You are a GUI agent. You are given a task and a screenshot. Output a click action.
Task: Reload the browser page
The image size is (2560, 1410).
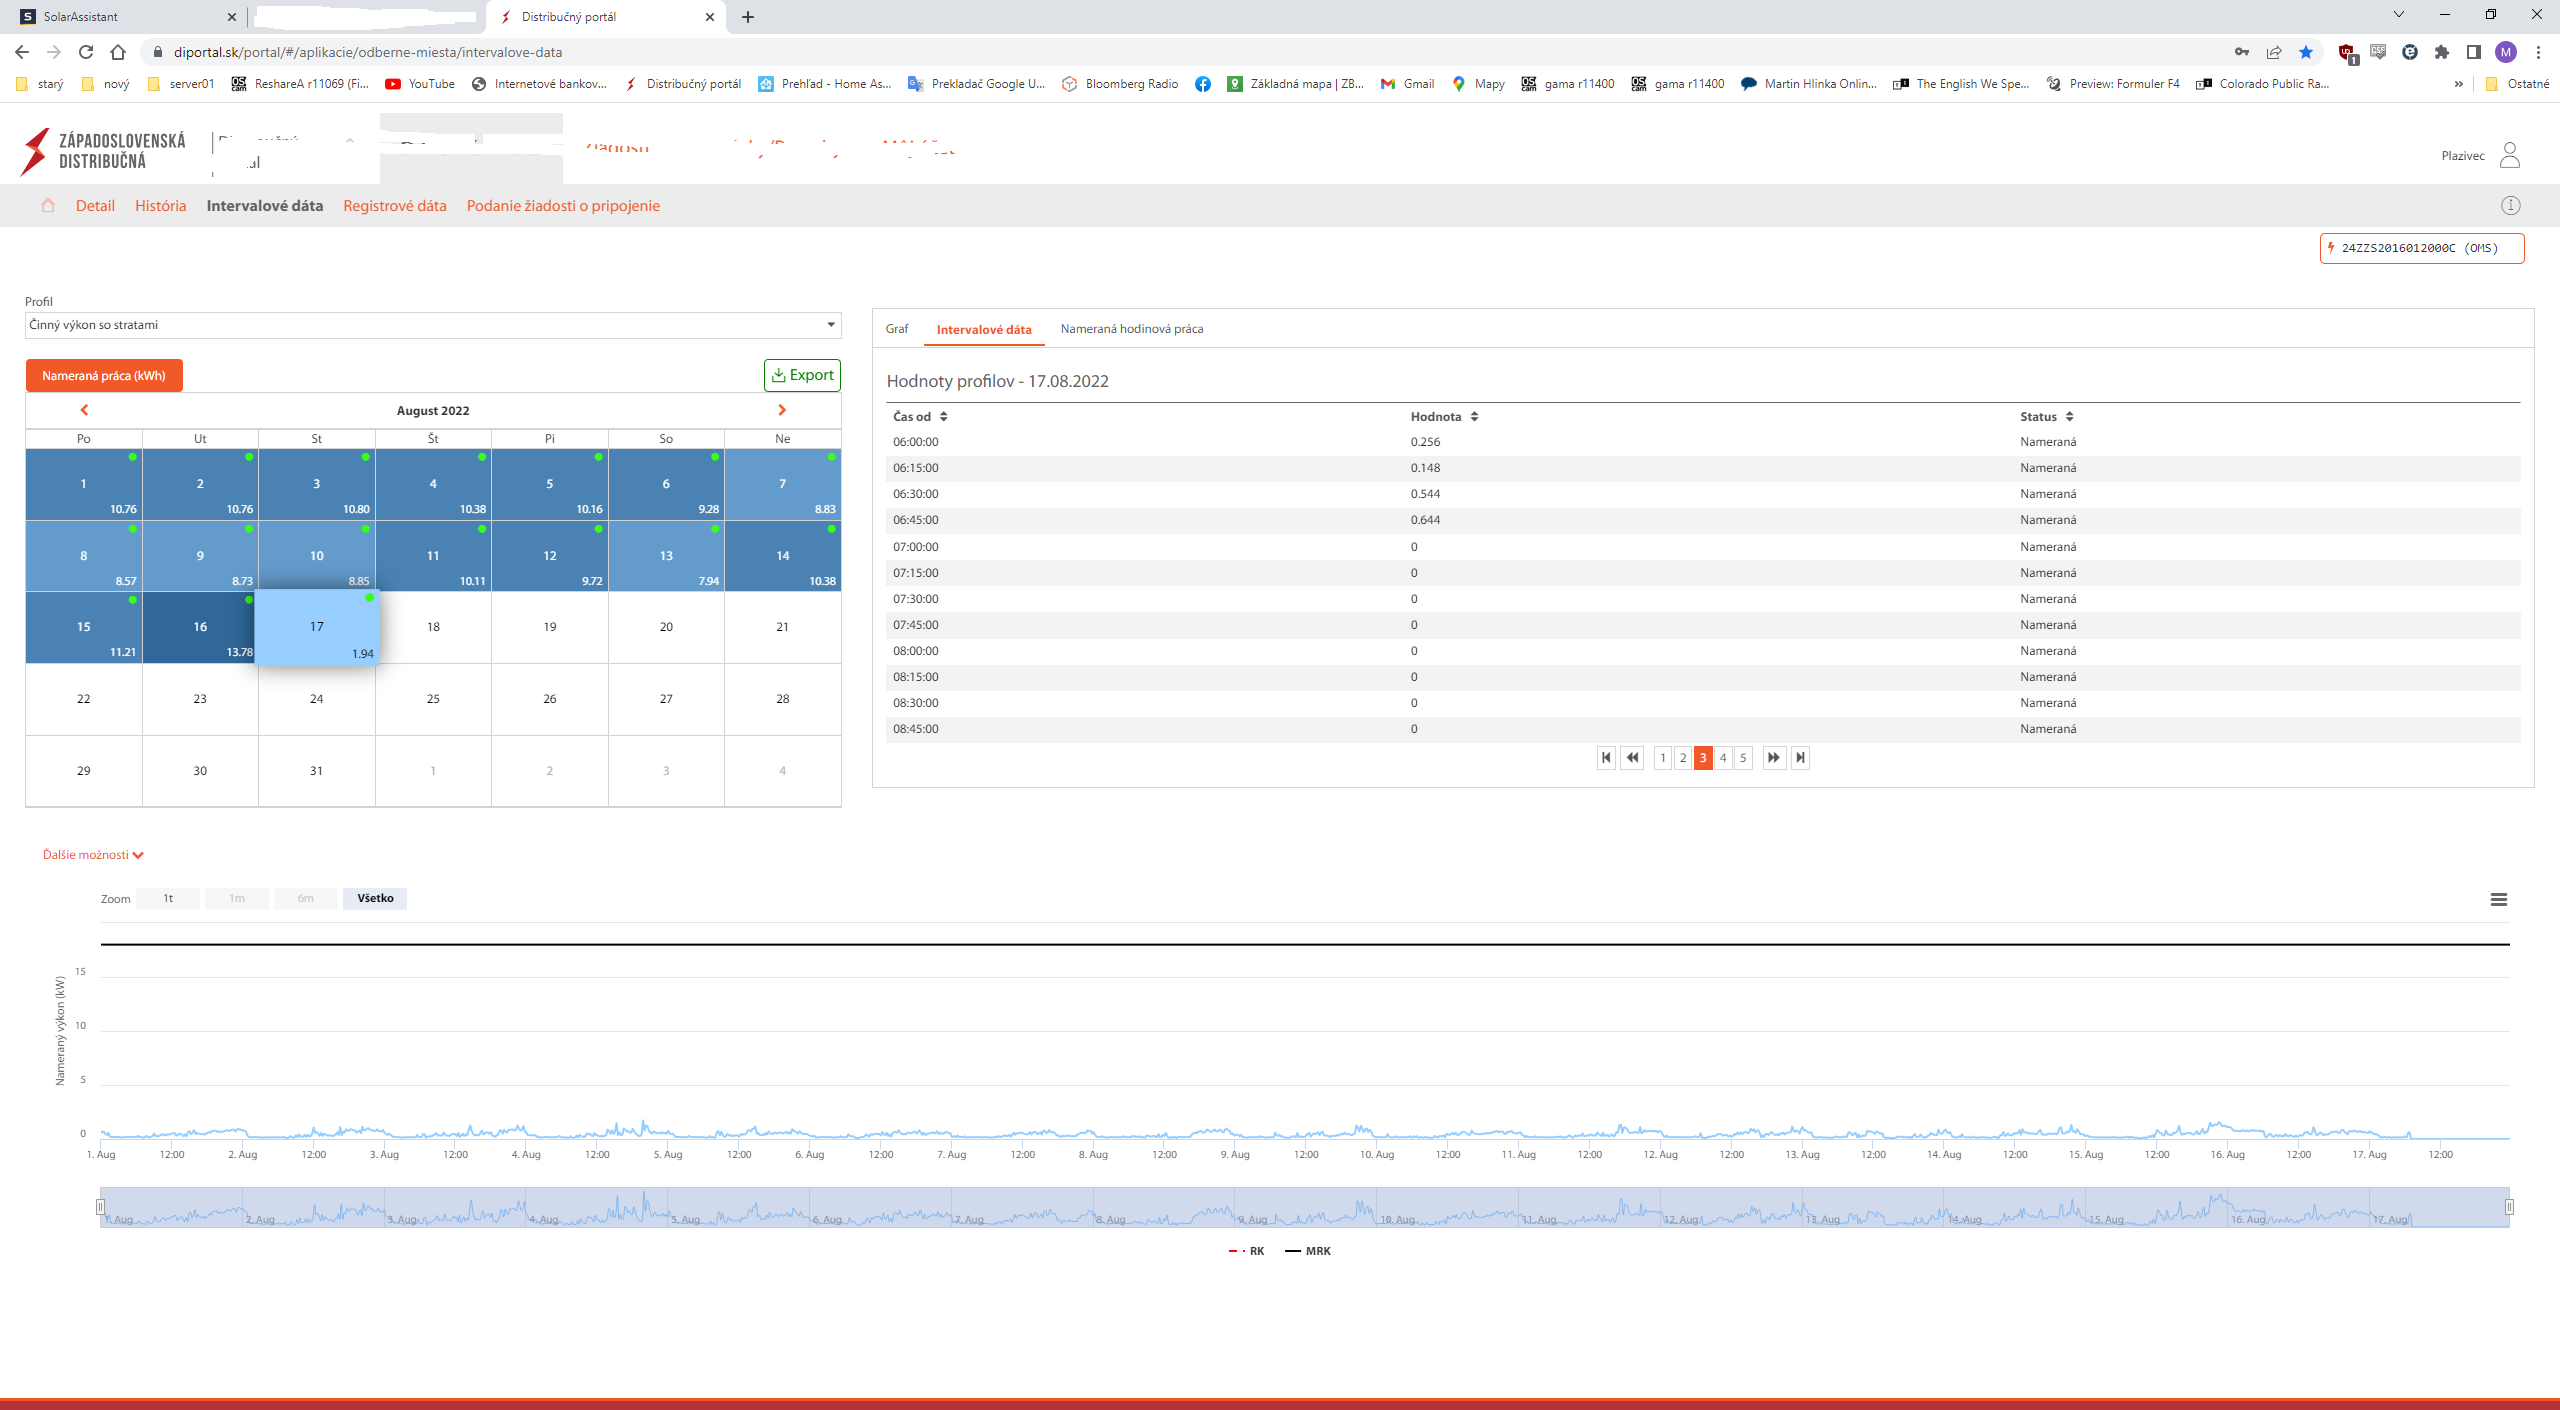pyautogui.click(x=86, y=52)
